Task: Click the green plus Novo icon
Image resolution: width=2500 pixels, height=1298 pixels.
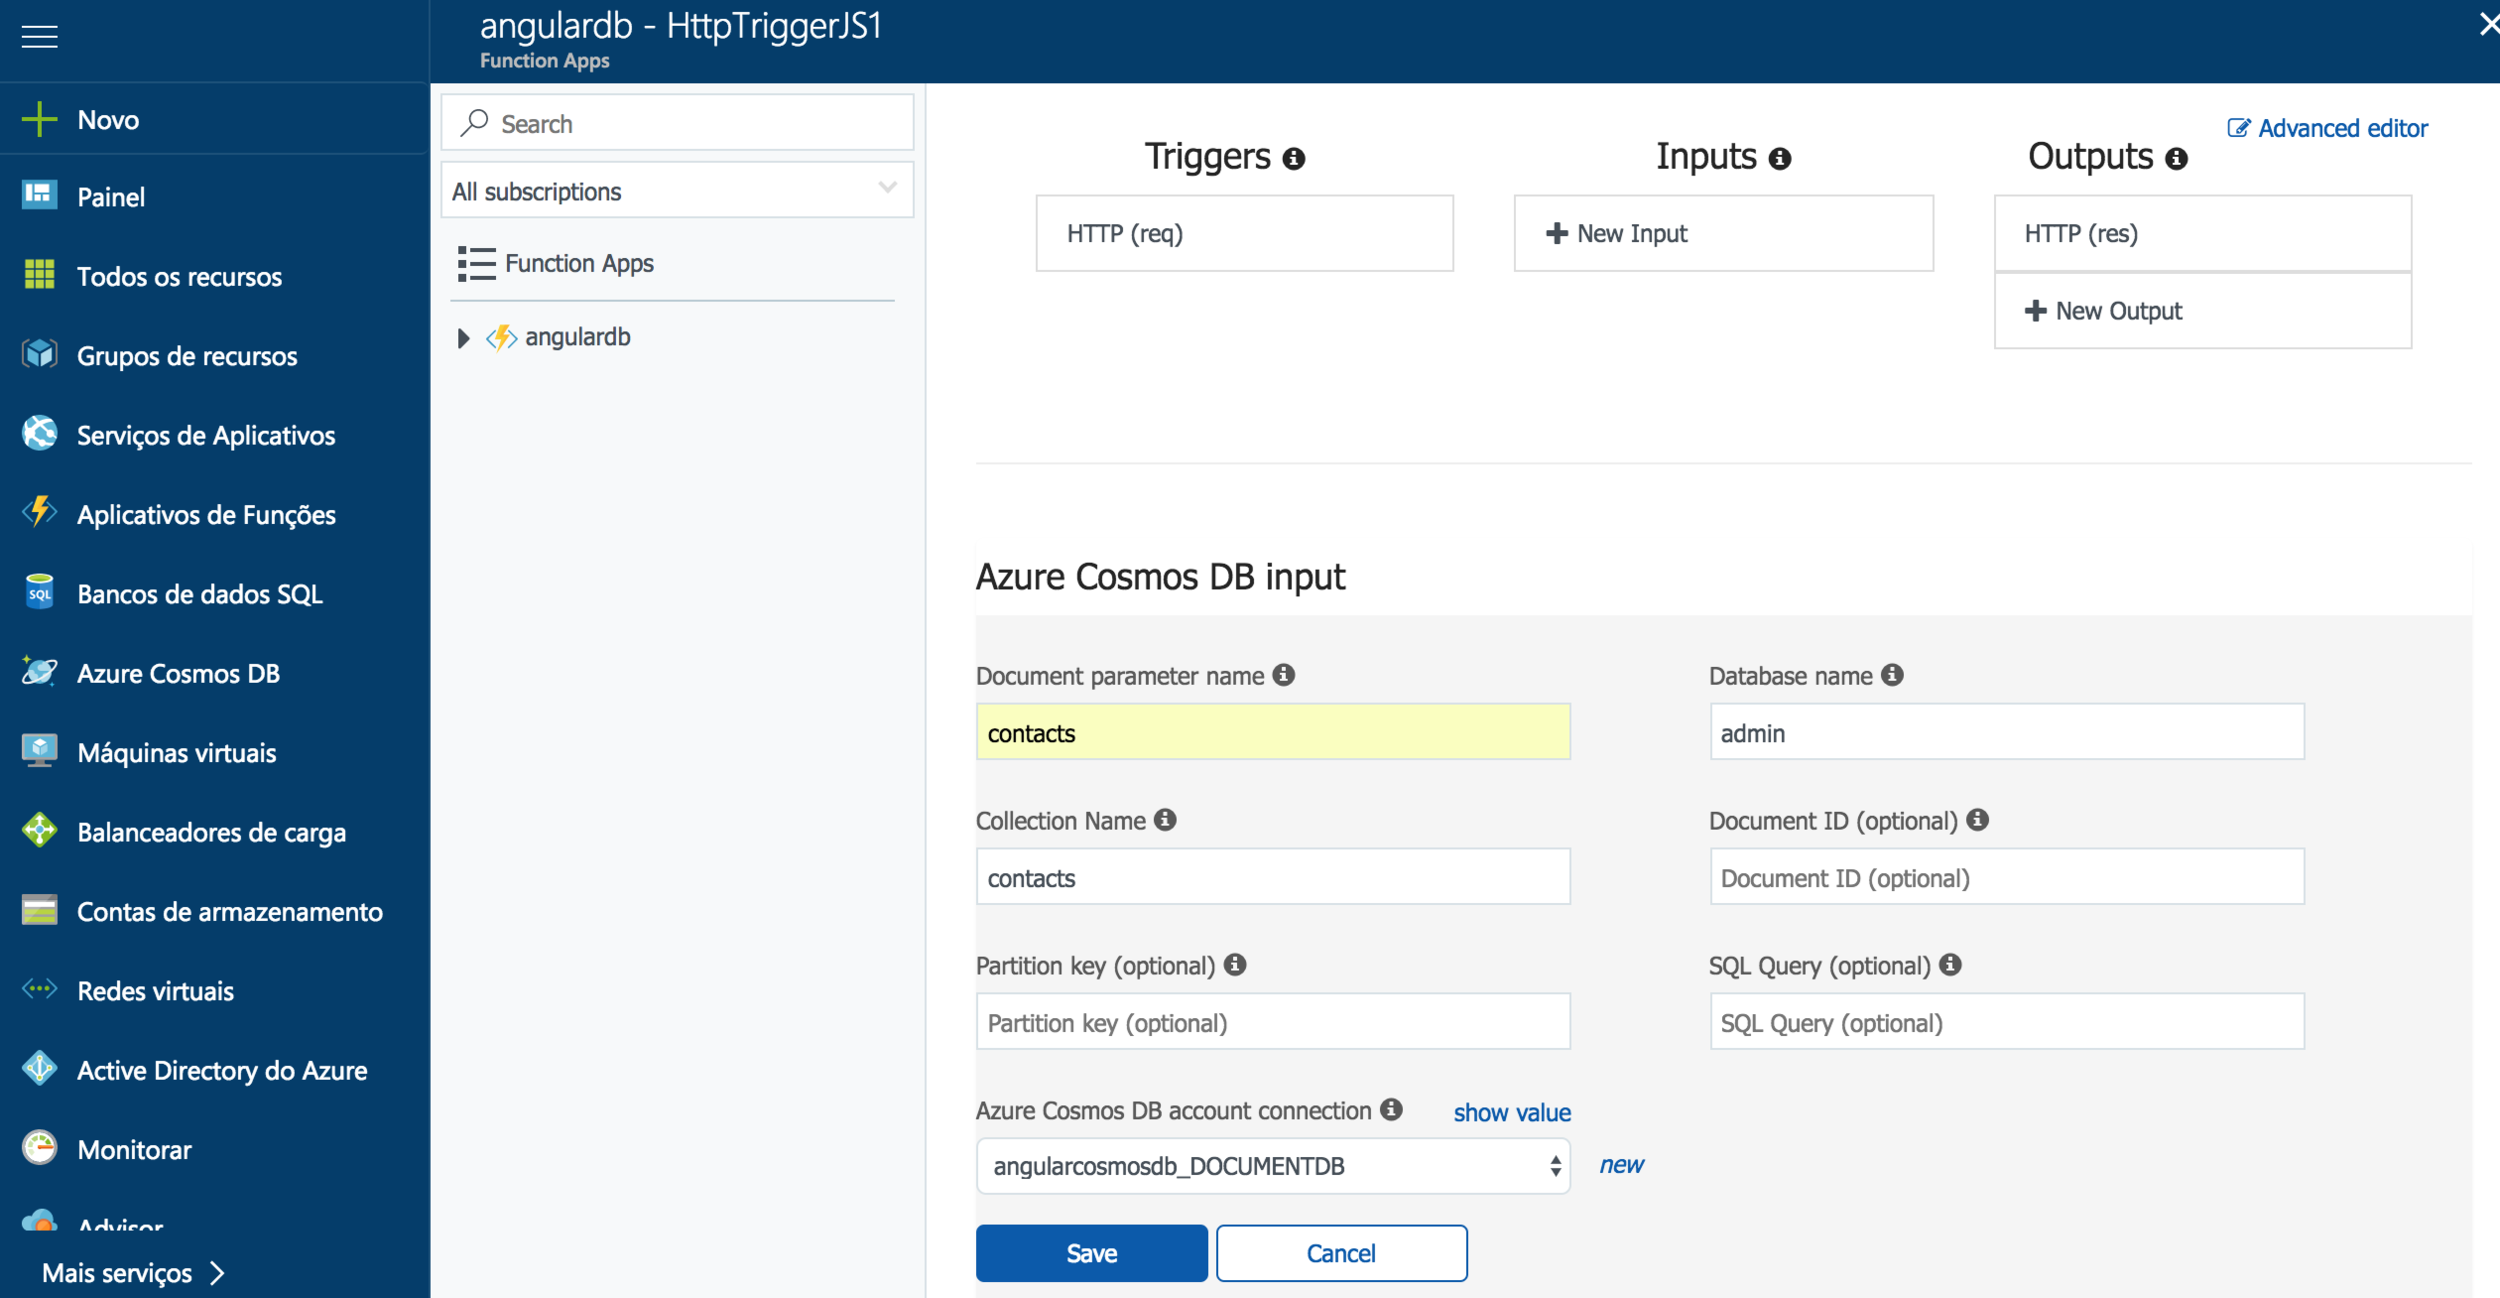Action: [x=39, y=119]
